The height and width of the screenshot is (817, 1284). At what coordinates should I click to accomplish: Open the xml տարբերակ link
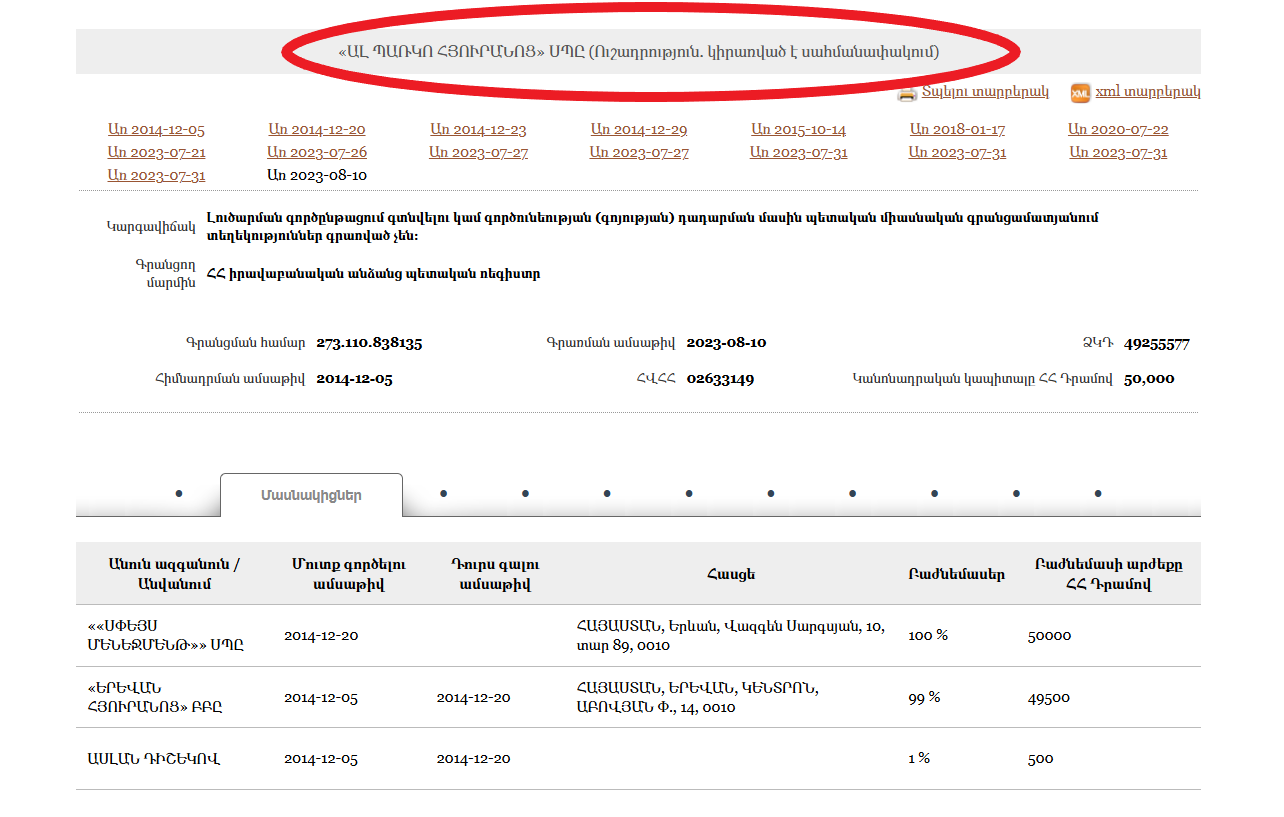click(x=1147, y=92)
